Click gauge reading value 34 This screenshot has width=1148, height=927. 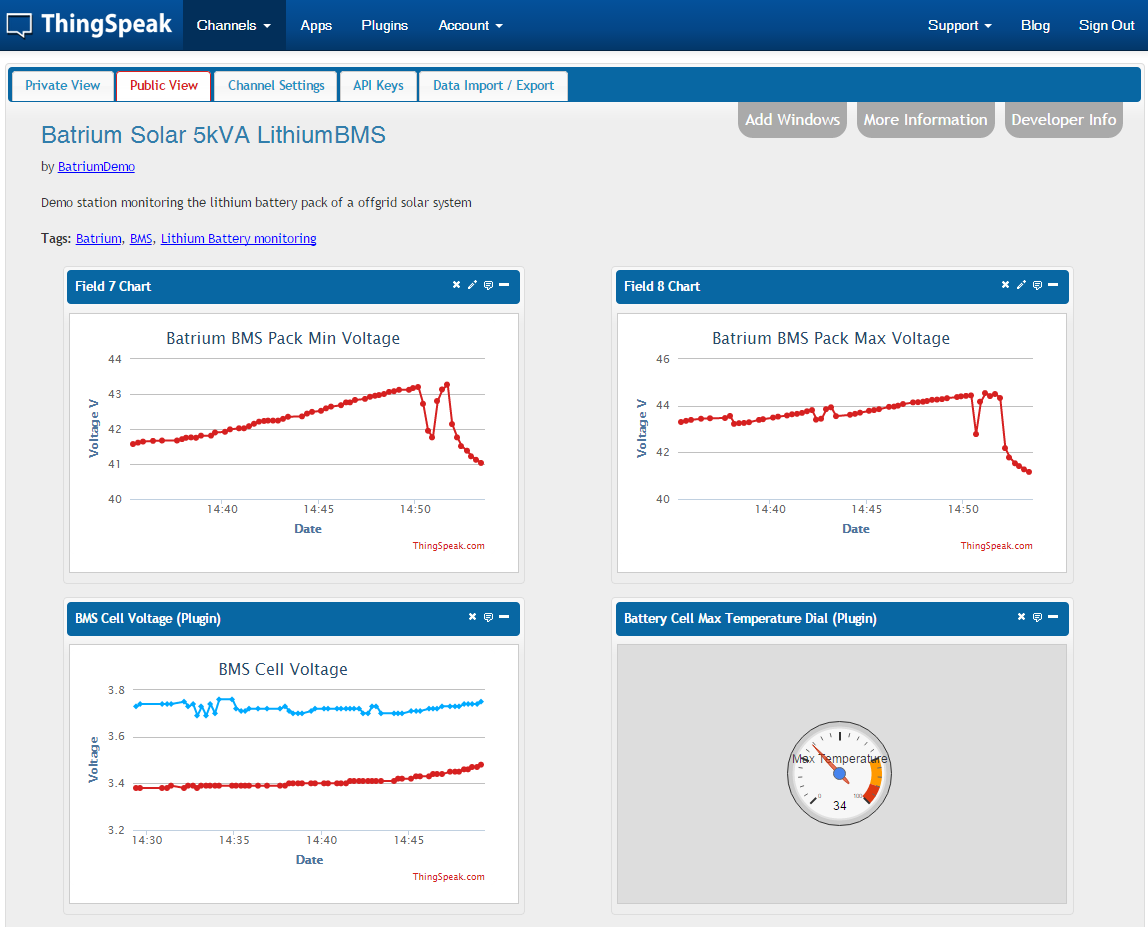(x=840, y=805)
